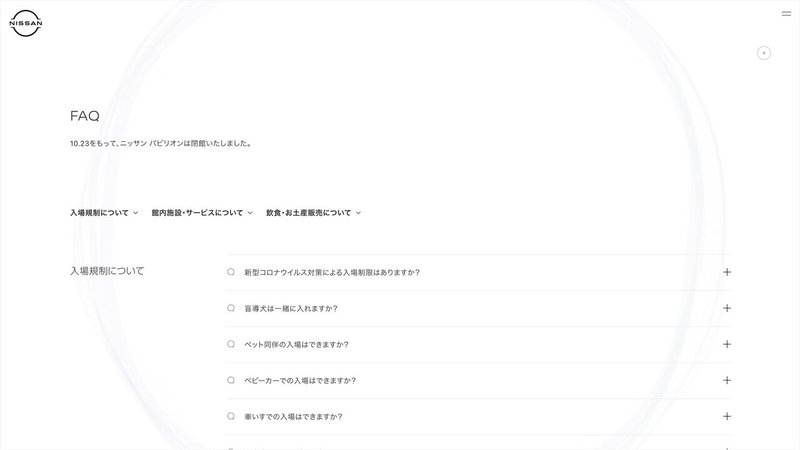Open the 入場規制について anchor dropdown
This screenshot has height=450, width=800.
click(x=104, y=213)
